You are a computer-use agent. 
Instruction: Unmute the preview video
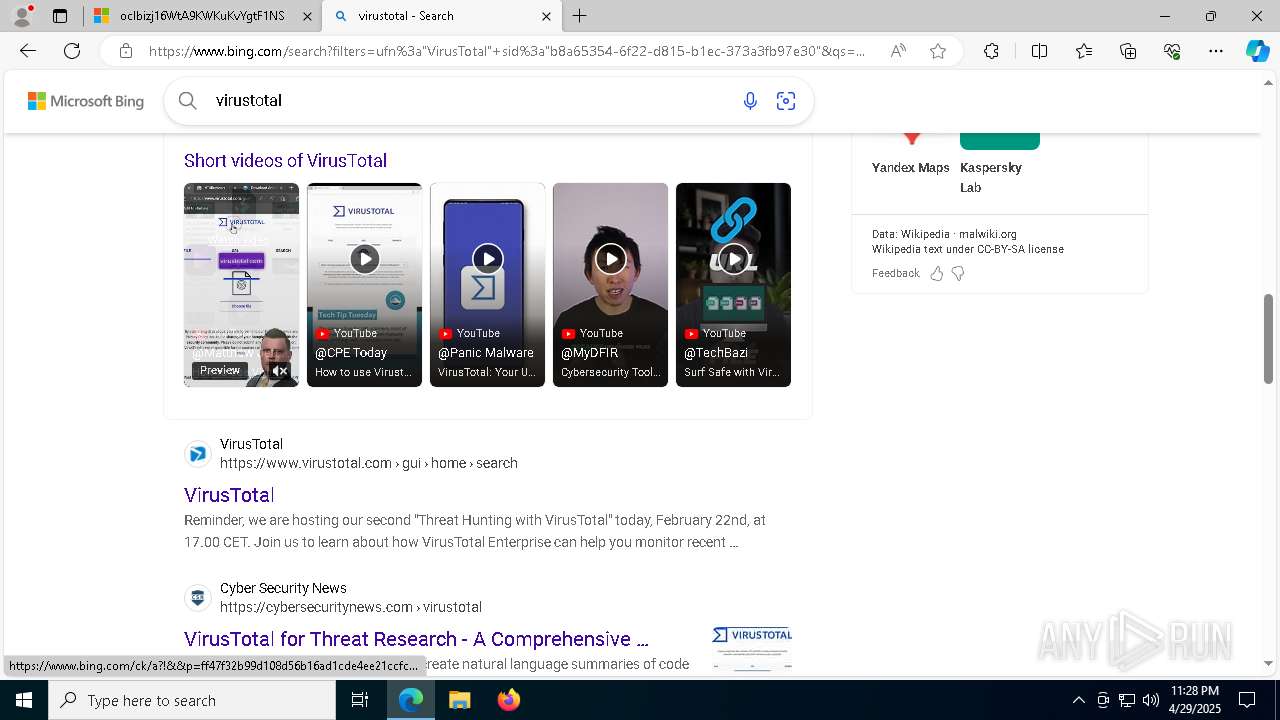(x=280, y=371)
